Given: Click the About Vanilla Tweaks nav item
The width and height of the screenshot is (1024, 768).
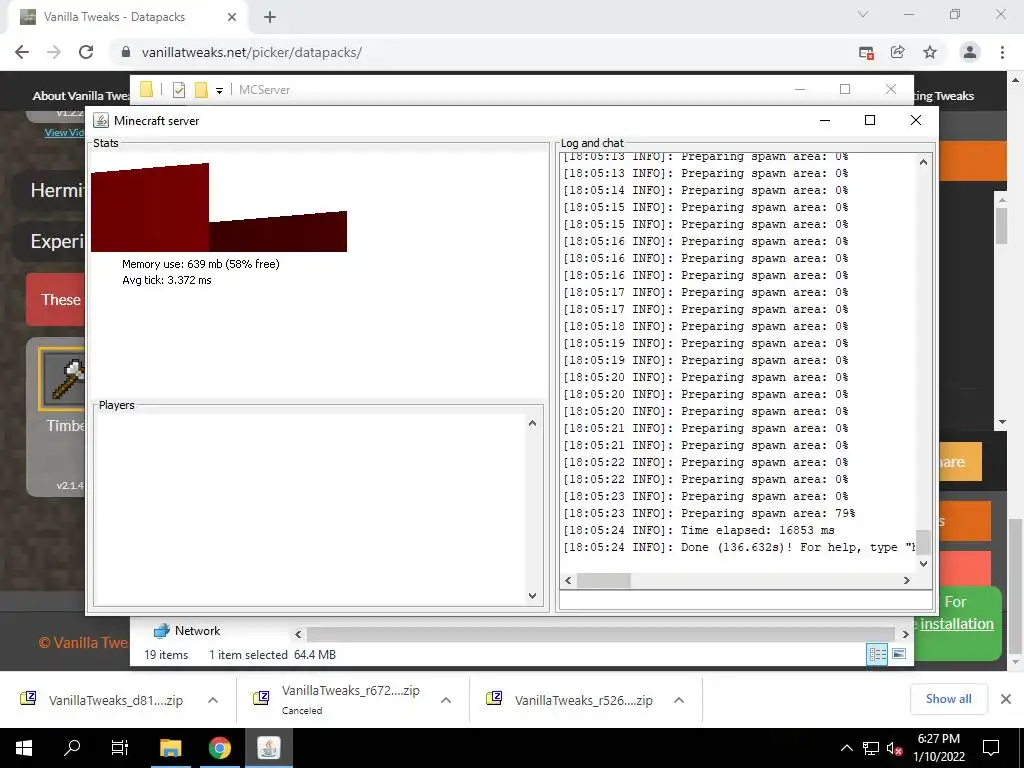Looking at the screenshot, I should [81, 95].
